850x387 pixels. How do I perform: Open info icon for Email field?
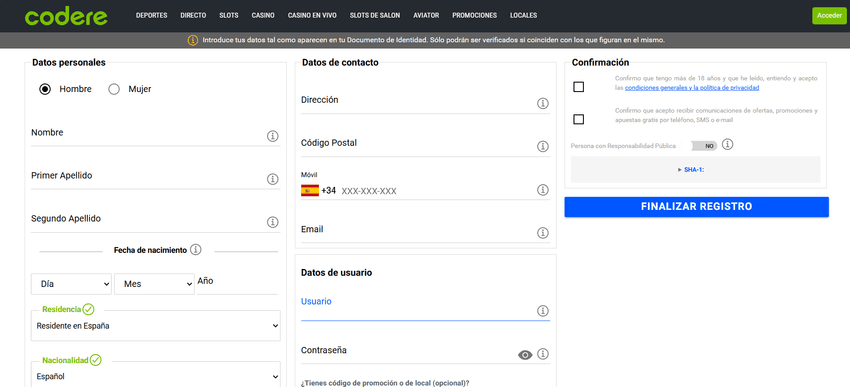543,233
